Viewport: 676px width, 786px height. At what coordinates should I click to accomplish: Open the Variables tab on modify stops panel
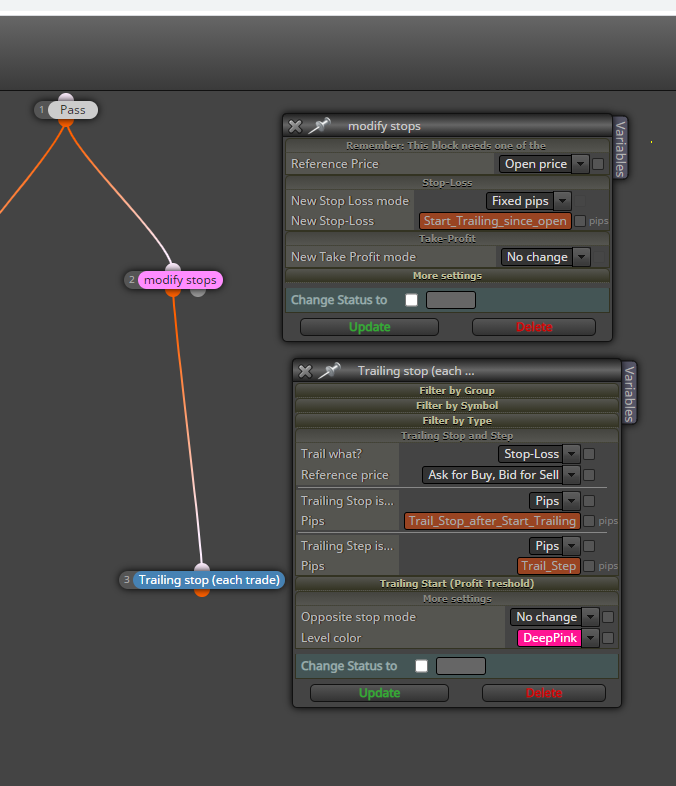(x=620, y=149)
